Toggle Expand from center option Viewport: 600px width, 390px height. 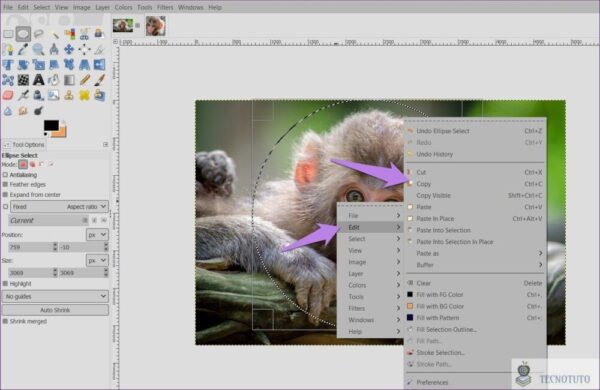[x=5, y=195]
